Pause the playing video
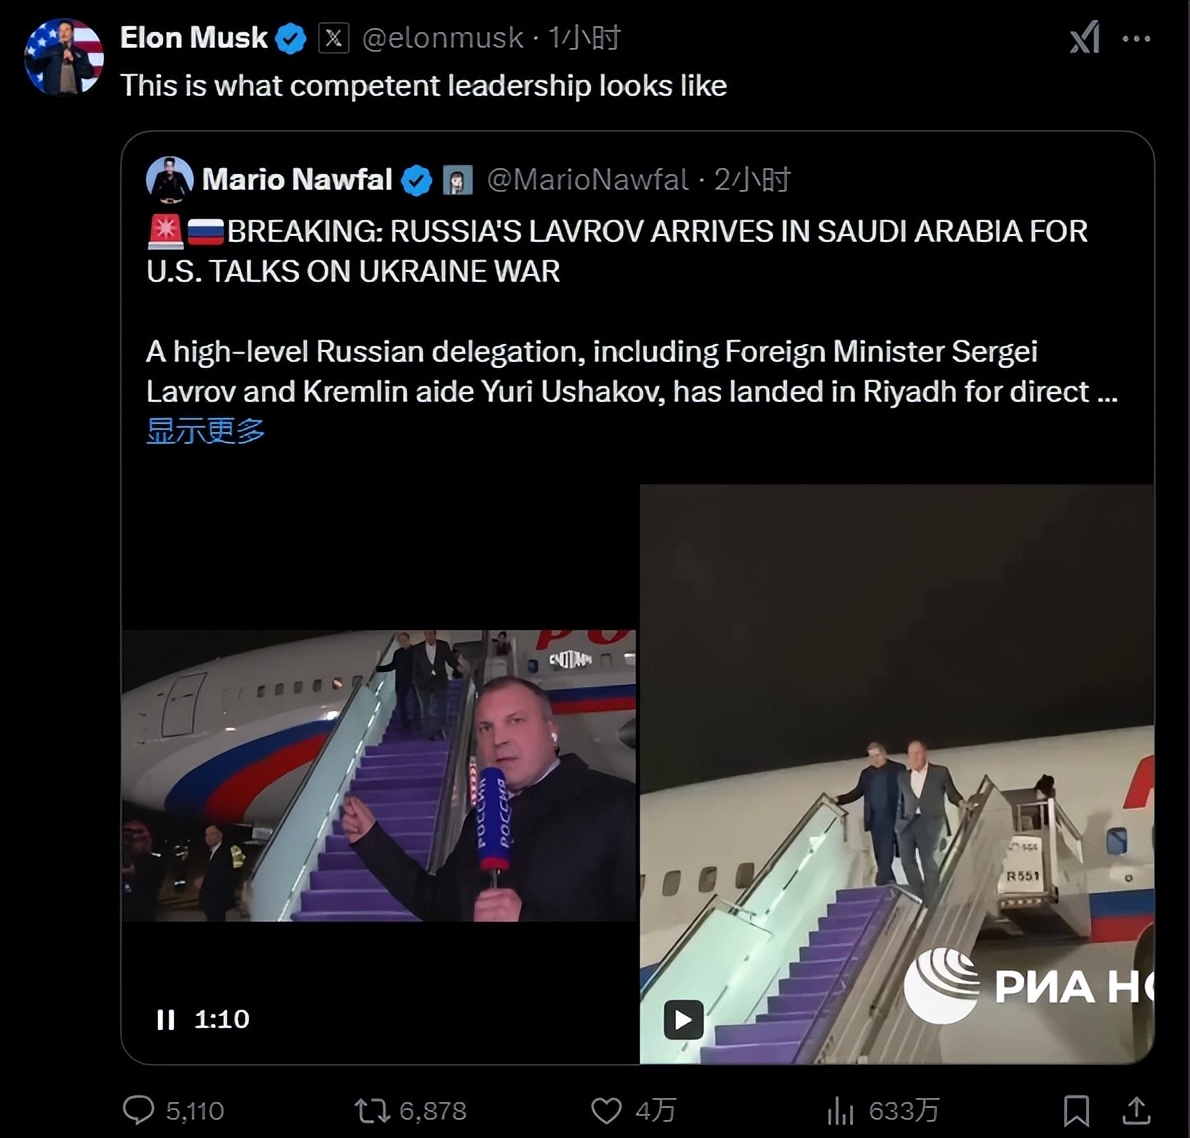1190x1138 pixels. click(166, 1019)
